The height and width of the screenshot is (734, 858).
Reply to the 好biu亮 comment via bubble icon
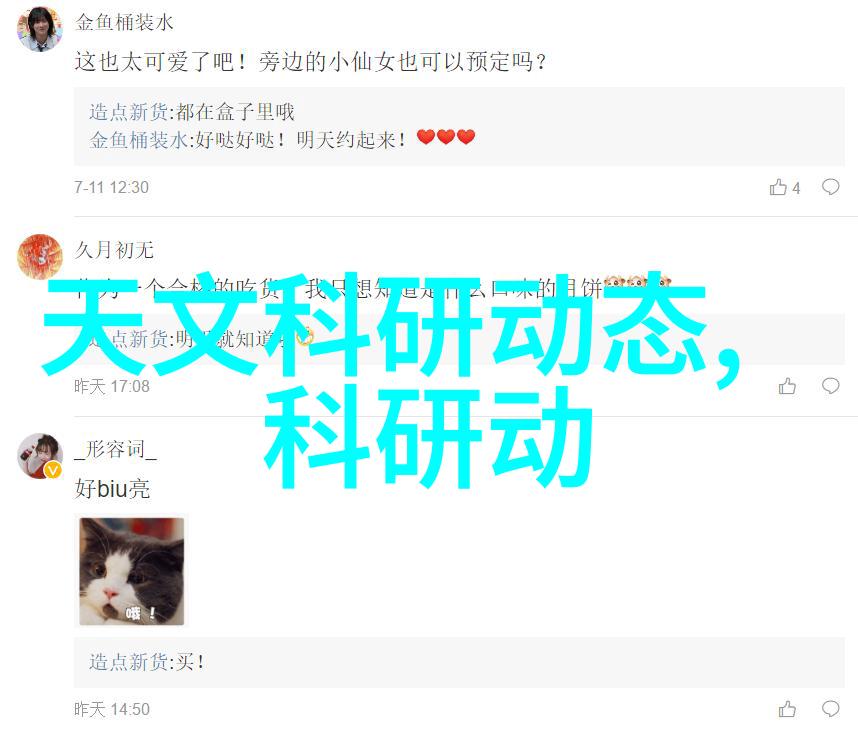[x=830, y=709]
